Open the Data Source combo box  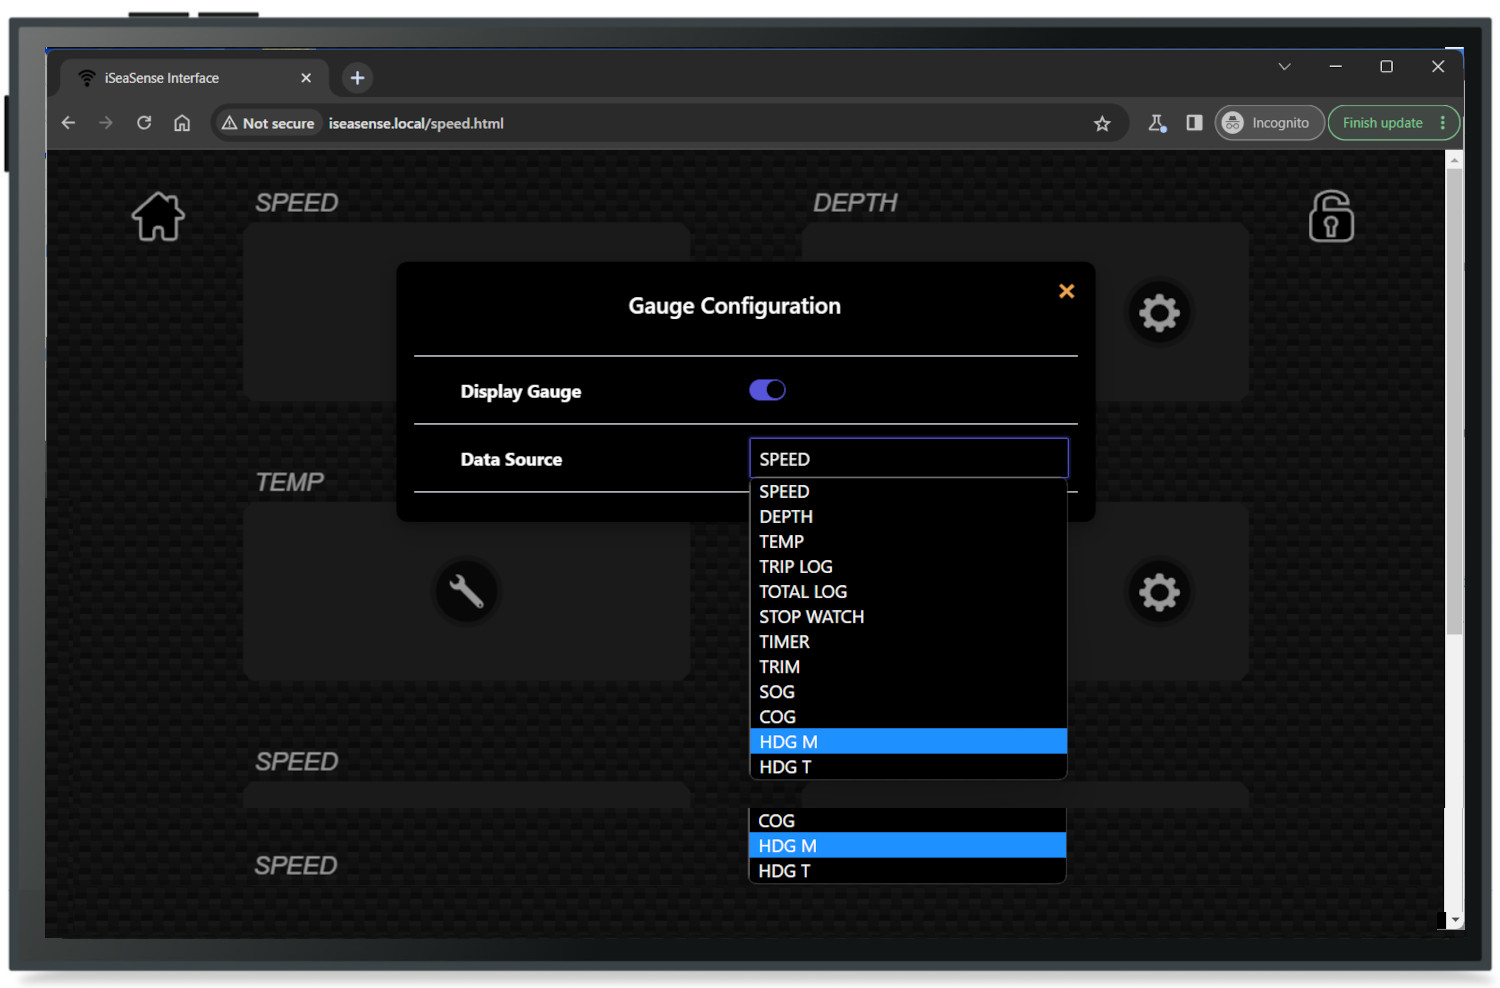click(x=908, y=459)
